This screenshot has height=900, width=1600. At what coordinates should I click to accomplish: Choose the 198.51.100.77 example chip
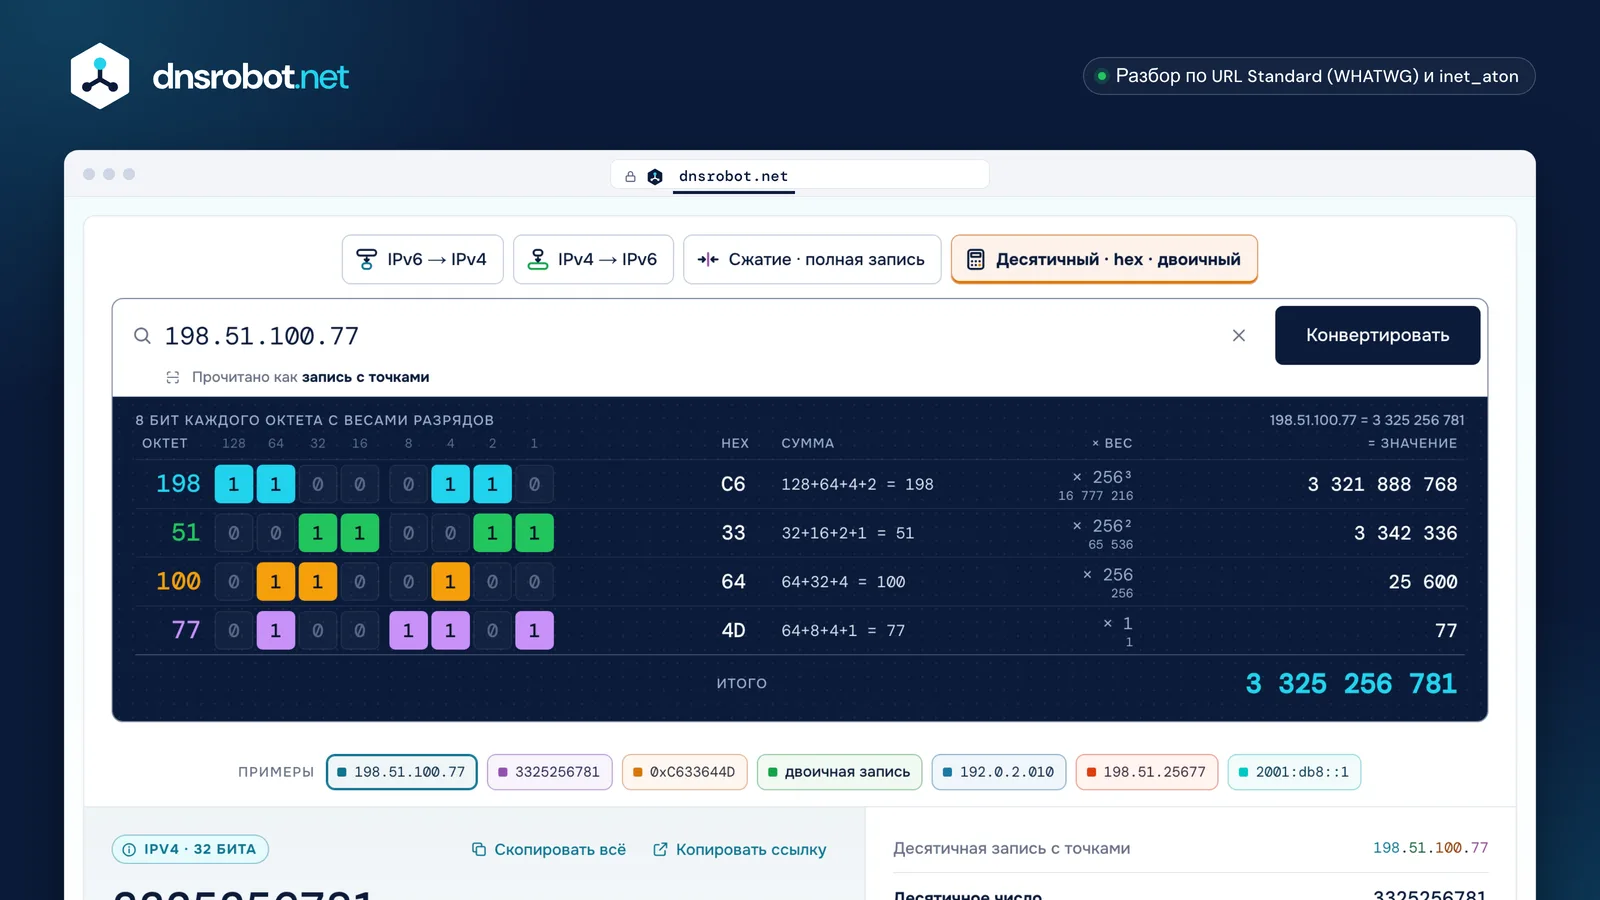[402, 772]
